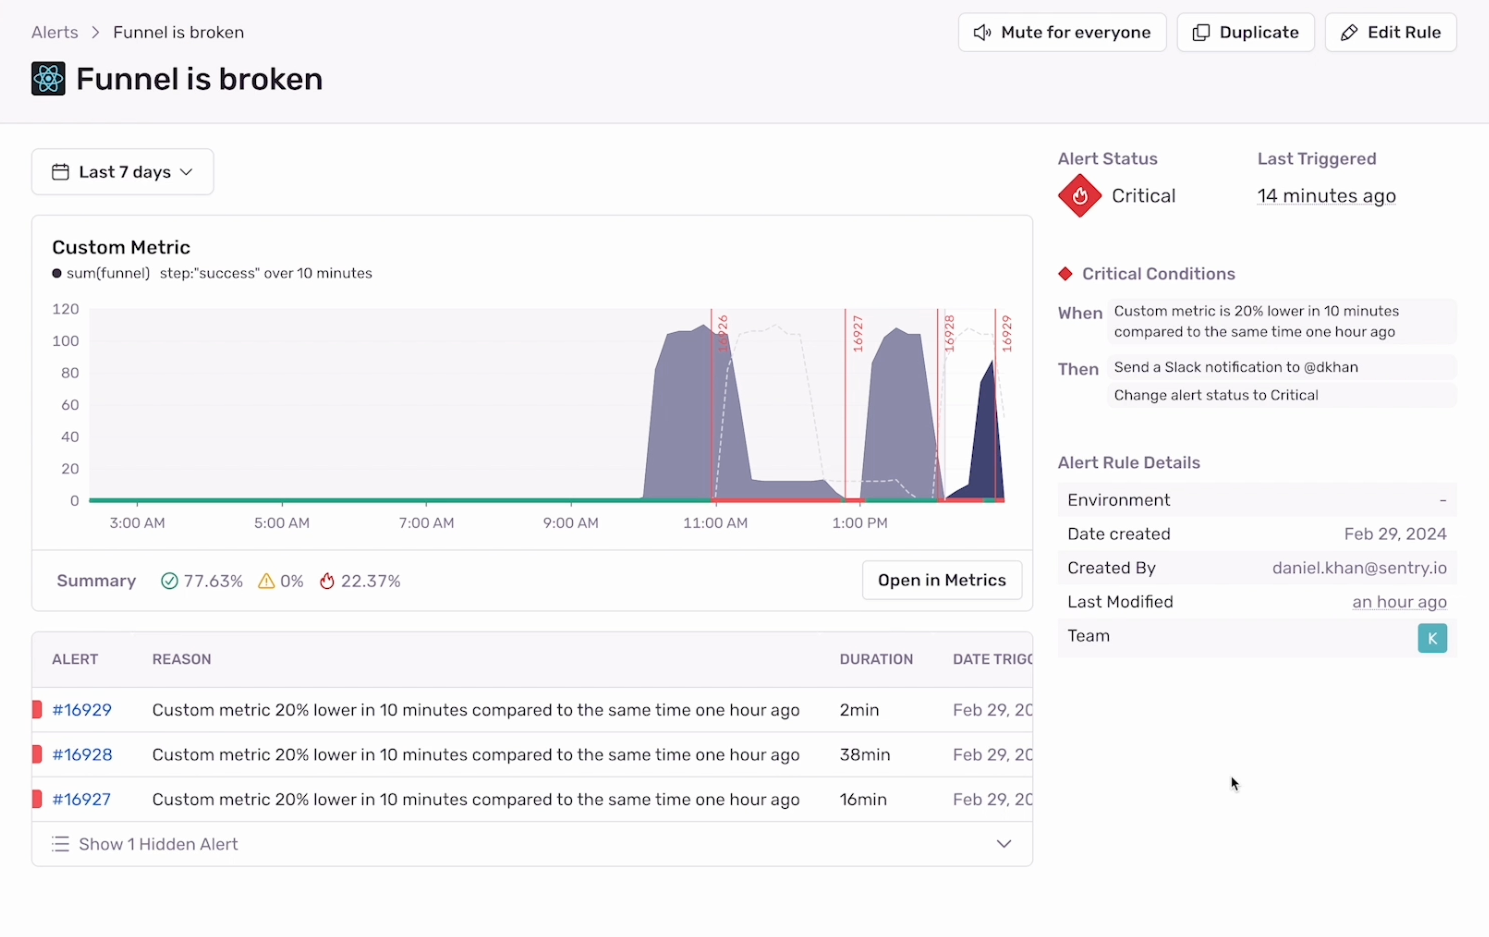This screenshot has width=1489, height=937.
Task: Click the red Critical status fire icon
Action: pyautogui.click(x=1080, y=196)
